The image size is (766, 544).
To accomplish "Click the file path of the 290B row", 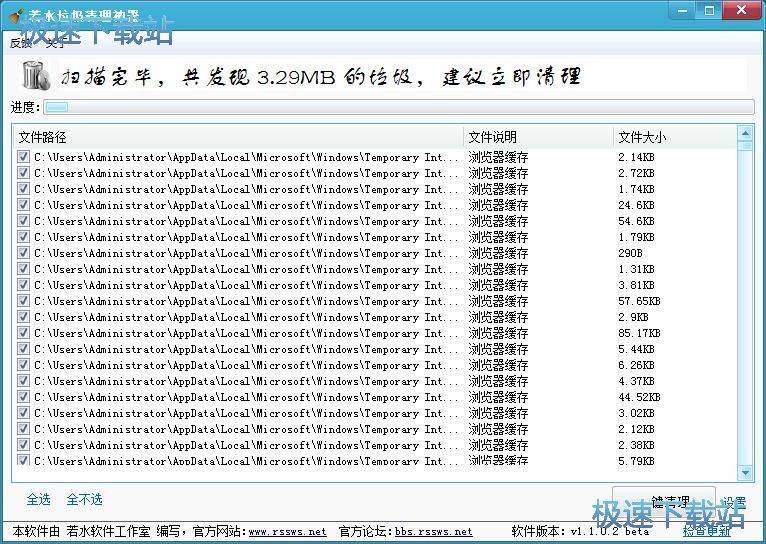I will coord(246,253).
